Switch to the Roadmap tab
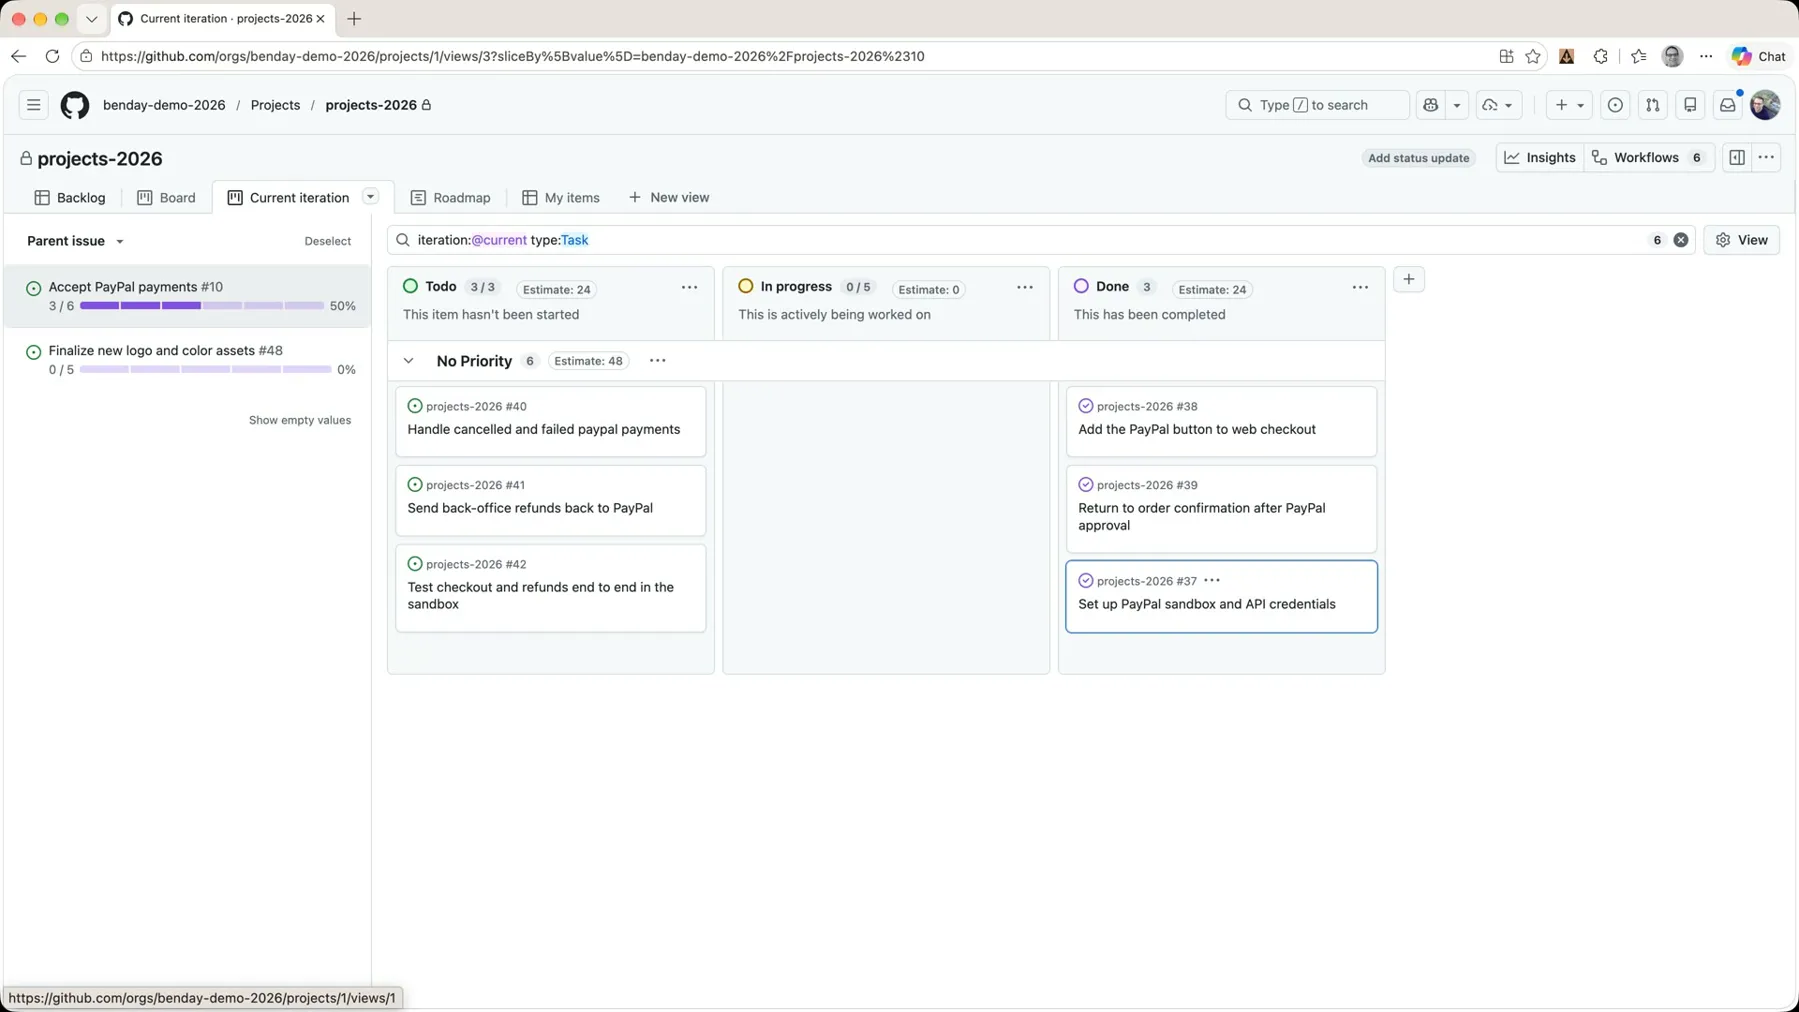Viewport: 1799px width, 1012px height. pyautogui.click(x=451, y=198)
